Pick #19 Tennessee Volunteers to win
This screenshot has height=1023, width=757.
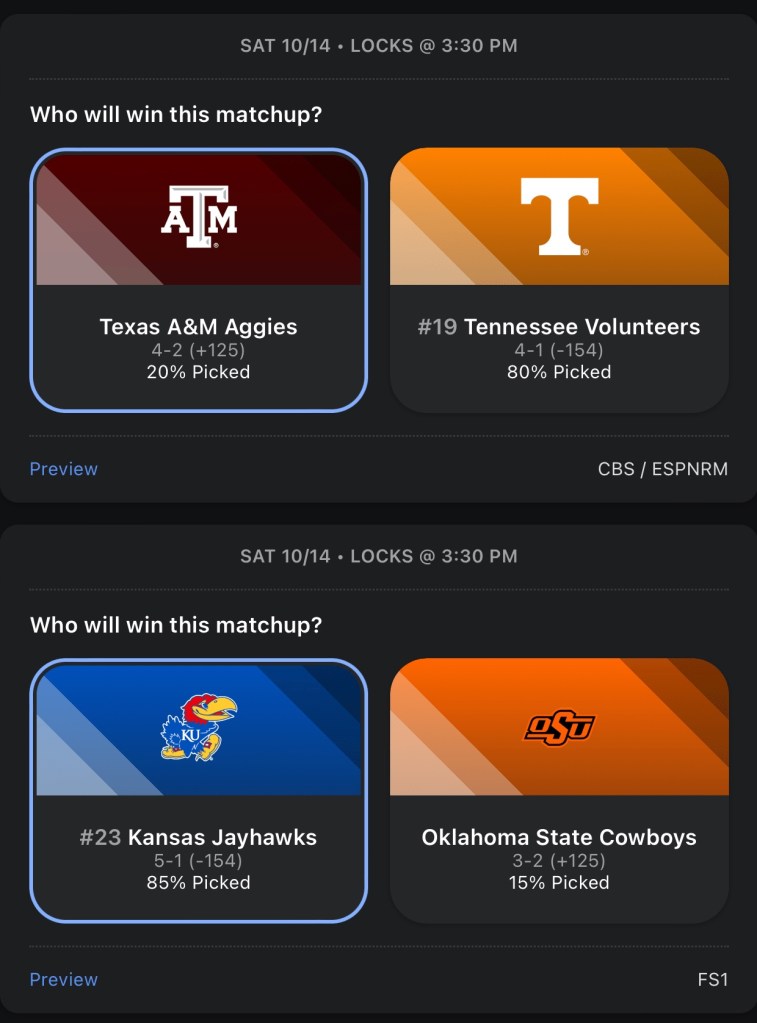pyautogui.click(x=559, y=327)
